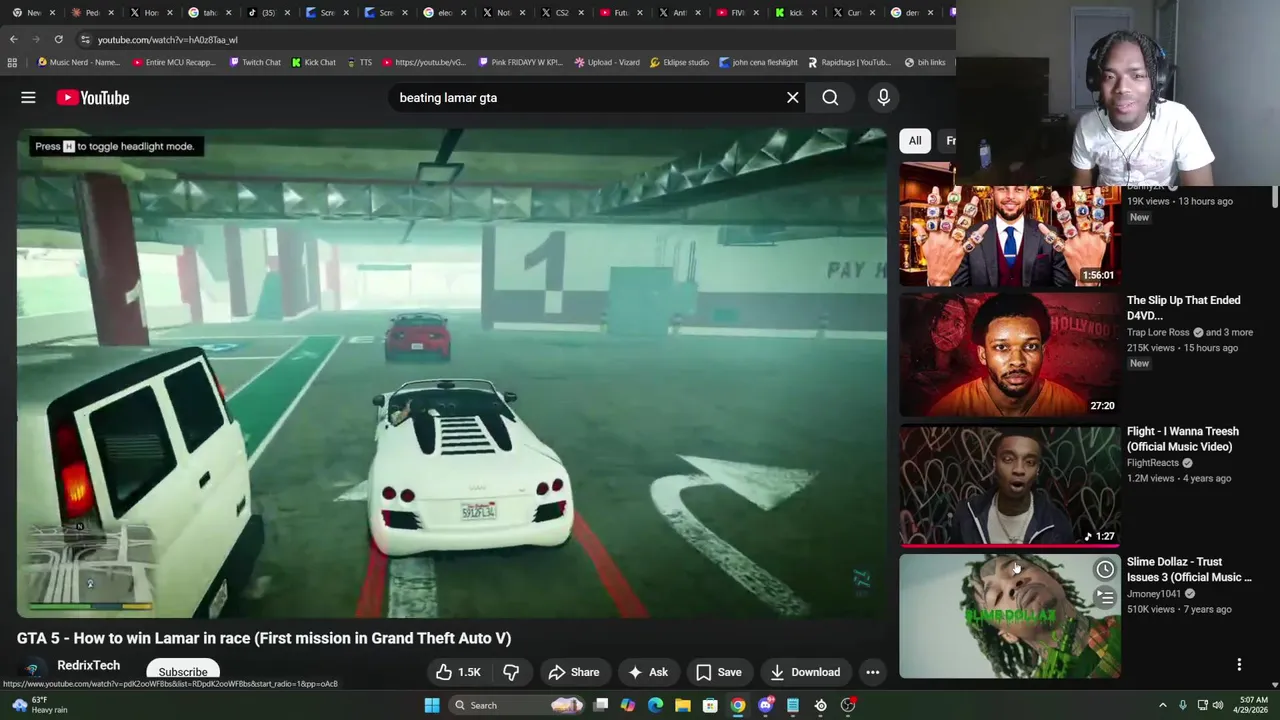Click 'Slime Dollaz - Trust Issues 3' title
The height and width of the screenshot is (720, 1280).
coord(1189,569)
